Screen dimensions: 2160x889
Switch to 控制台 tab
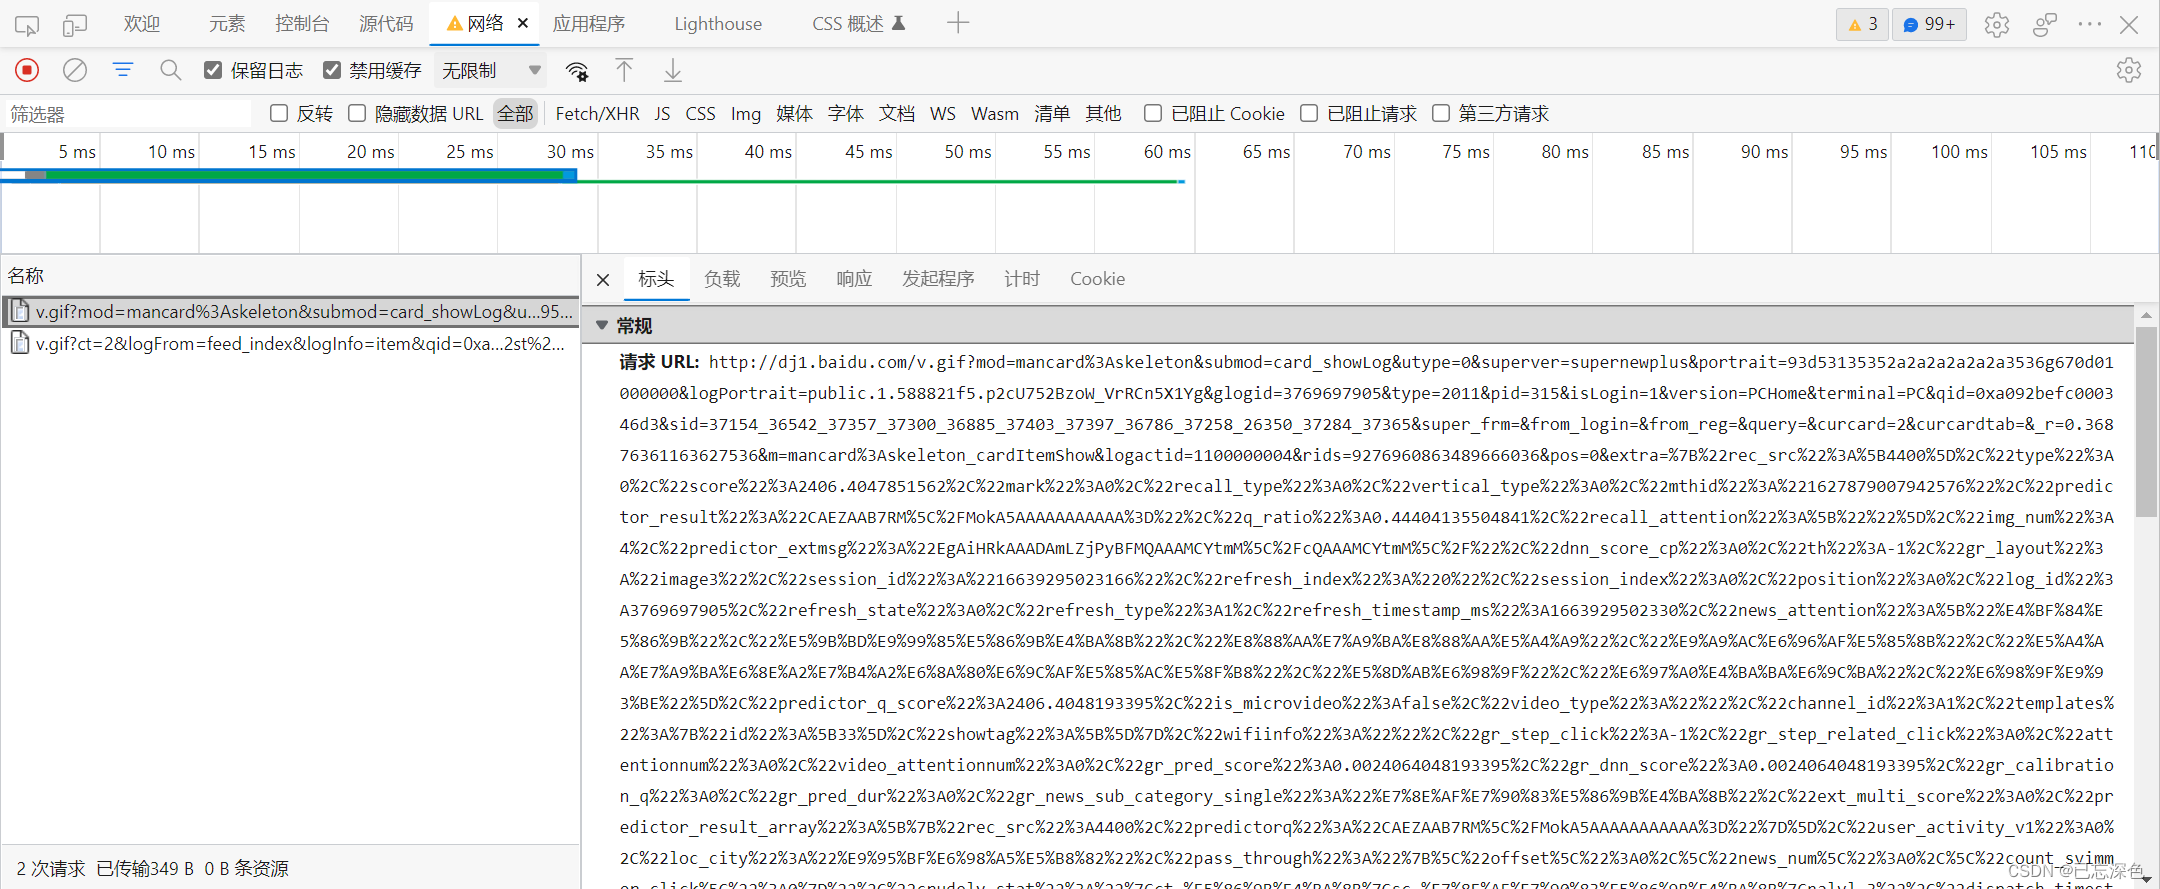[x=302, y=23]
